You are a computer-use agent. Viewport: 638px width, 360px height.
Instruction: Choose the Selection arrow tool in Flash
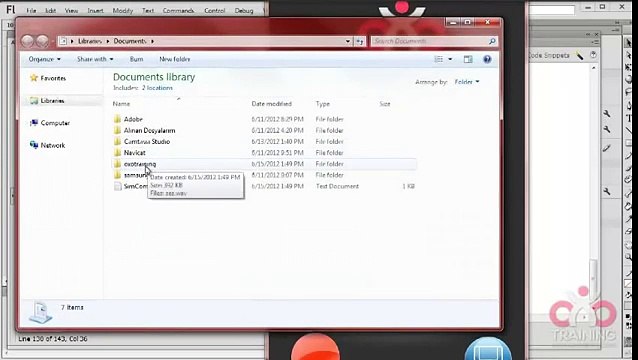pyautogui.click(x=629, y=43)
